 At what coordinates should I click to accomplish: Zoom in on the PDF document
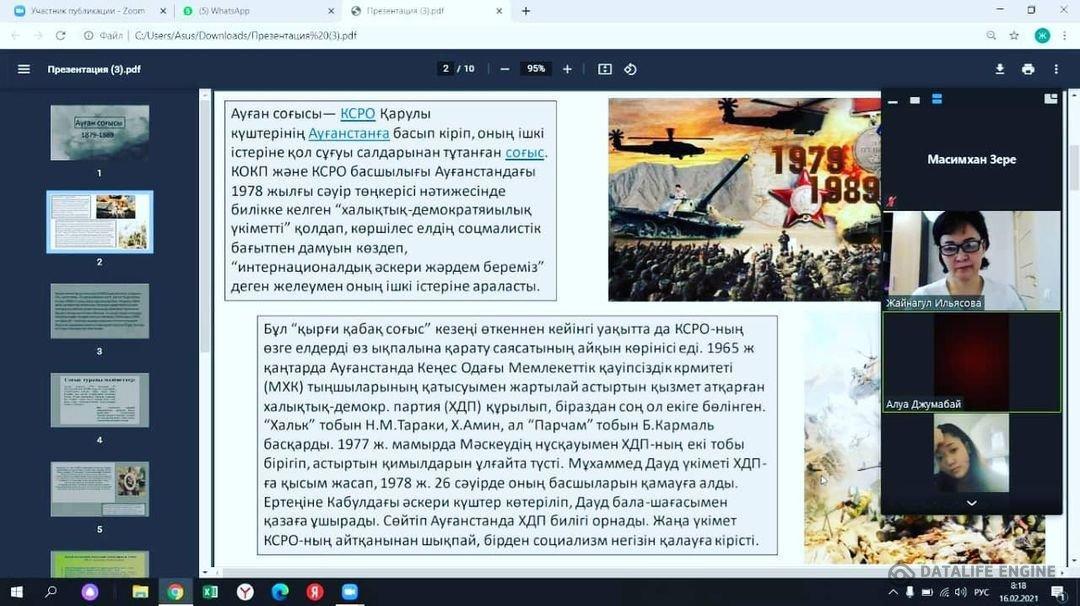click(567, 69)
